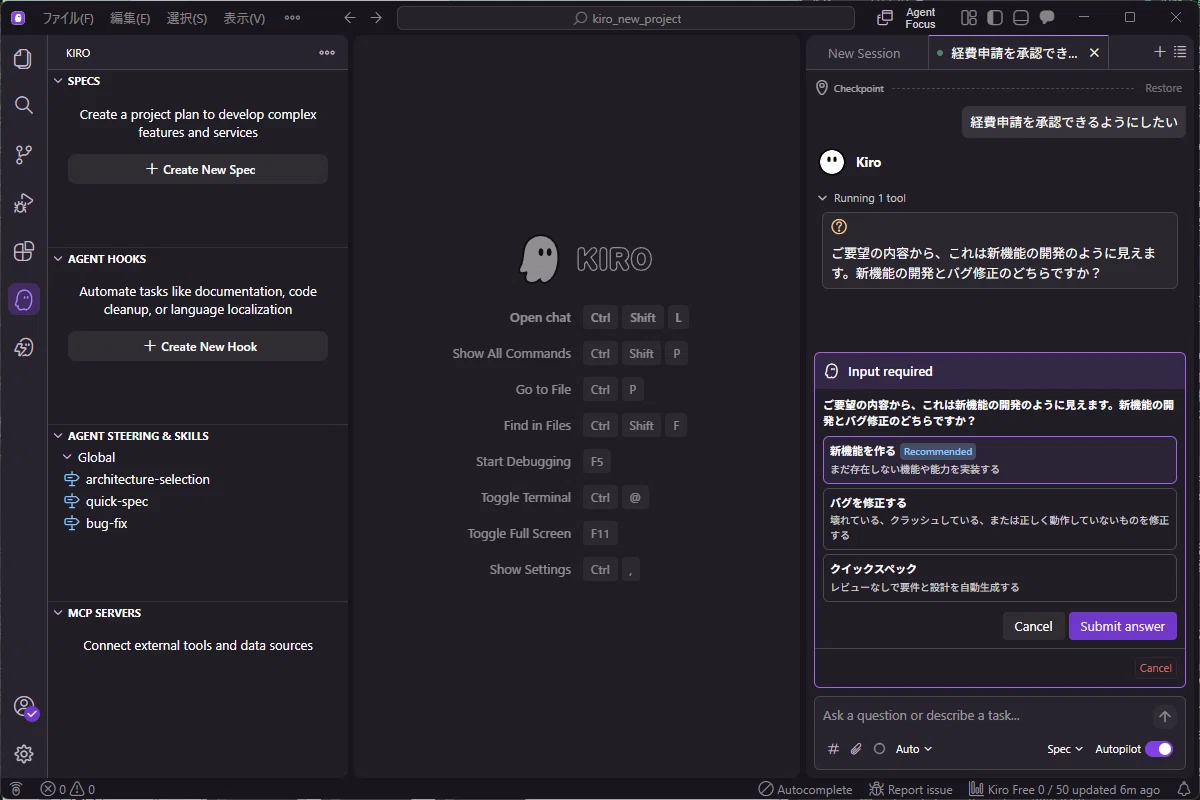Open the Explorer view in activity bar

pyautogui.click(x=23, y=59)
